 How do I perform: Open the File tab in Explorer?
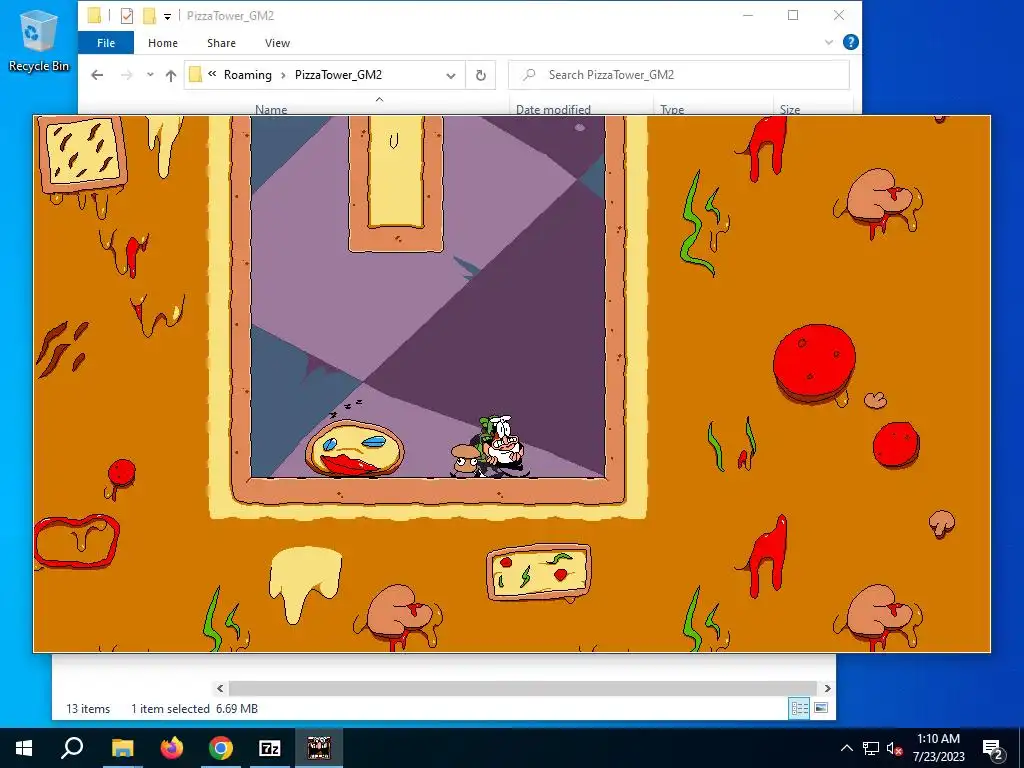[106, 43]
